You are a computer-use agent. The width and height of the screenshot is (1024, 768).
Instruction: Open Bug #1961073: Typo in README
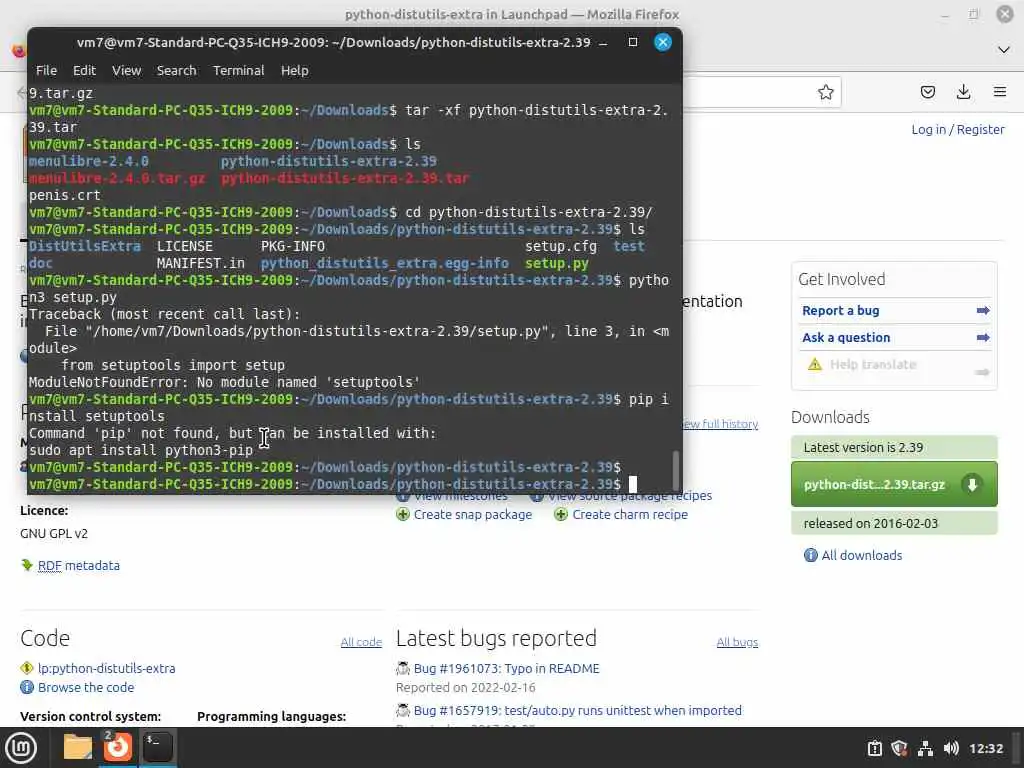[x=507, y=669]
